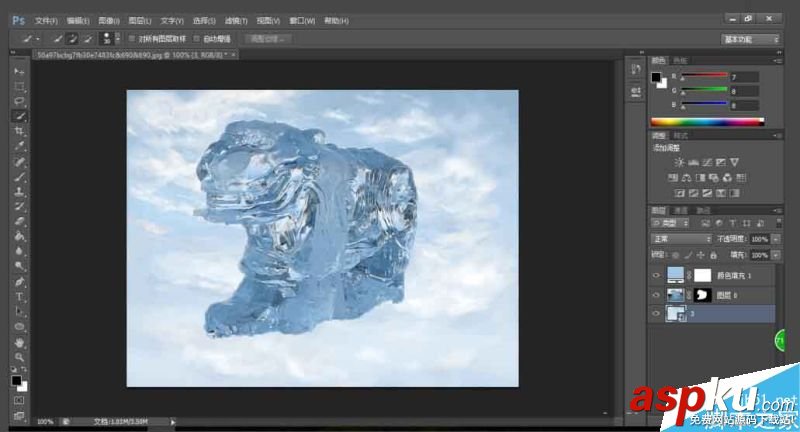Screen dimensions: 800x432
Task: Toggle lock transparent pixels in Layers panel
Action: 676,255
